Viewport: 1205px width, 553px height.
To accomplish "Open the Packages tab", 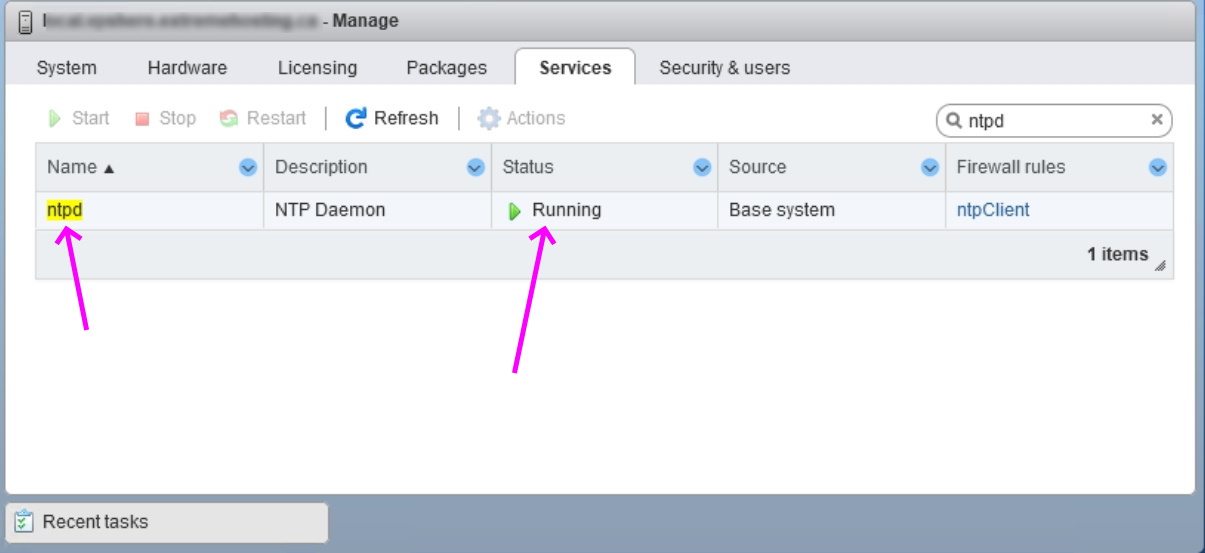I will [446, 68].
